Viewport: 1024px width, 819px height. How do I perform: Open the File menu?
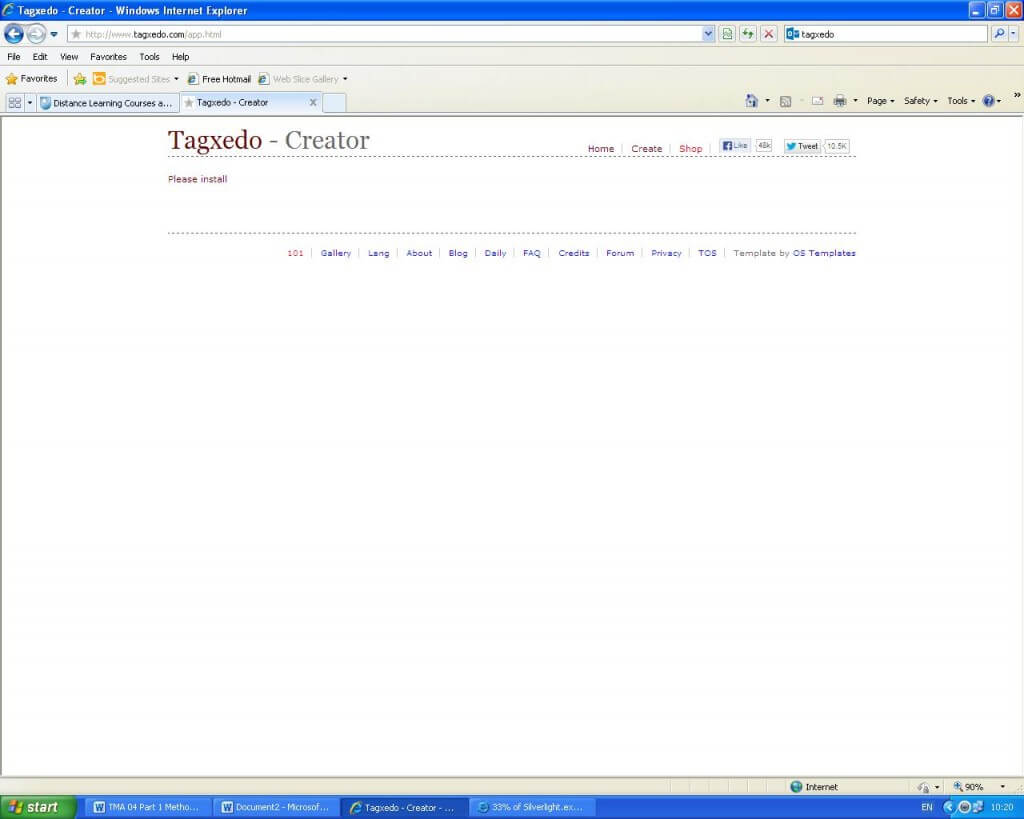pos(14,57)
